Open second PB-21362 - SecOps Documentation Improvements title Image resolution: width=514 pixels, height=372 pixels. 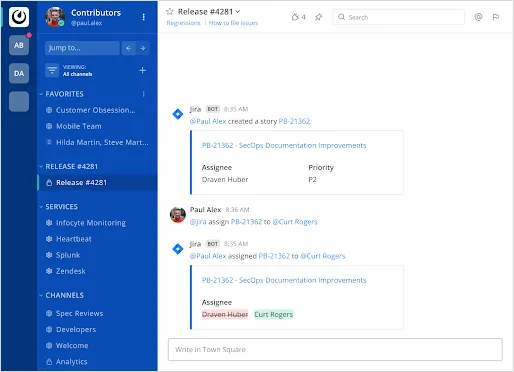tap(284, 280)
